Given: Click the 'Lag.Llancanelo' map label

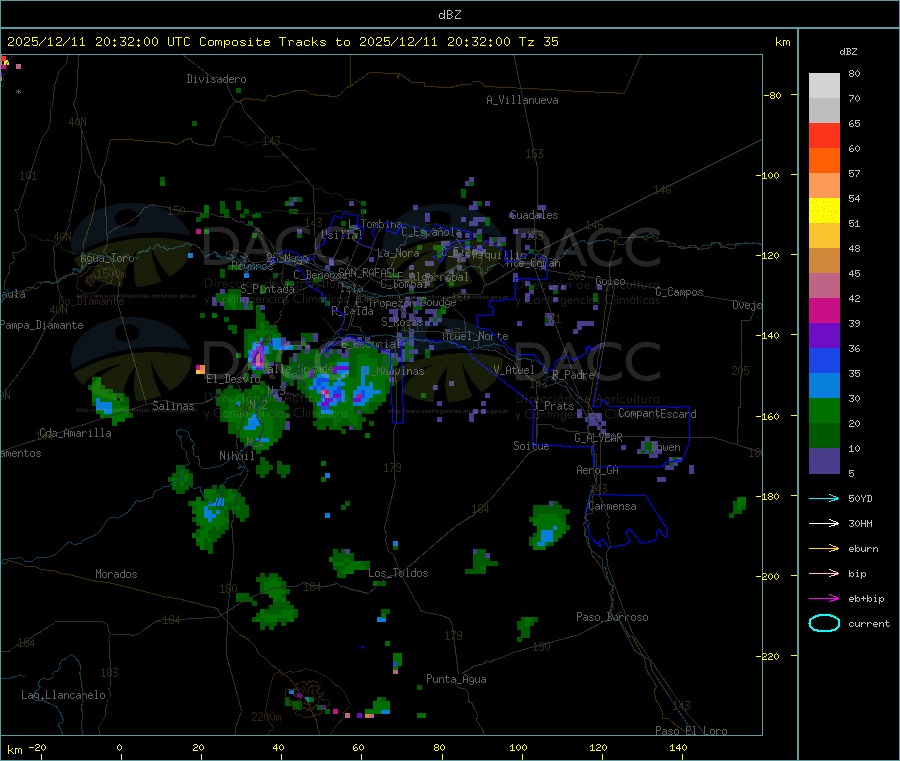Looking at the screenshot, I should click(63, 695).
